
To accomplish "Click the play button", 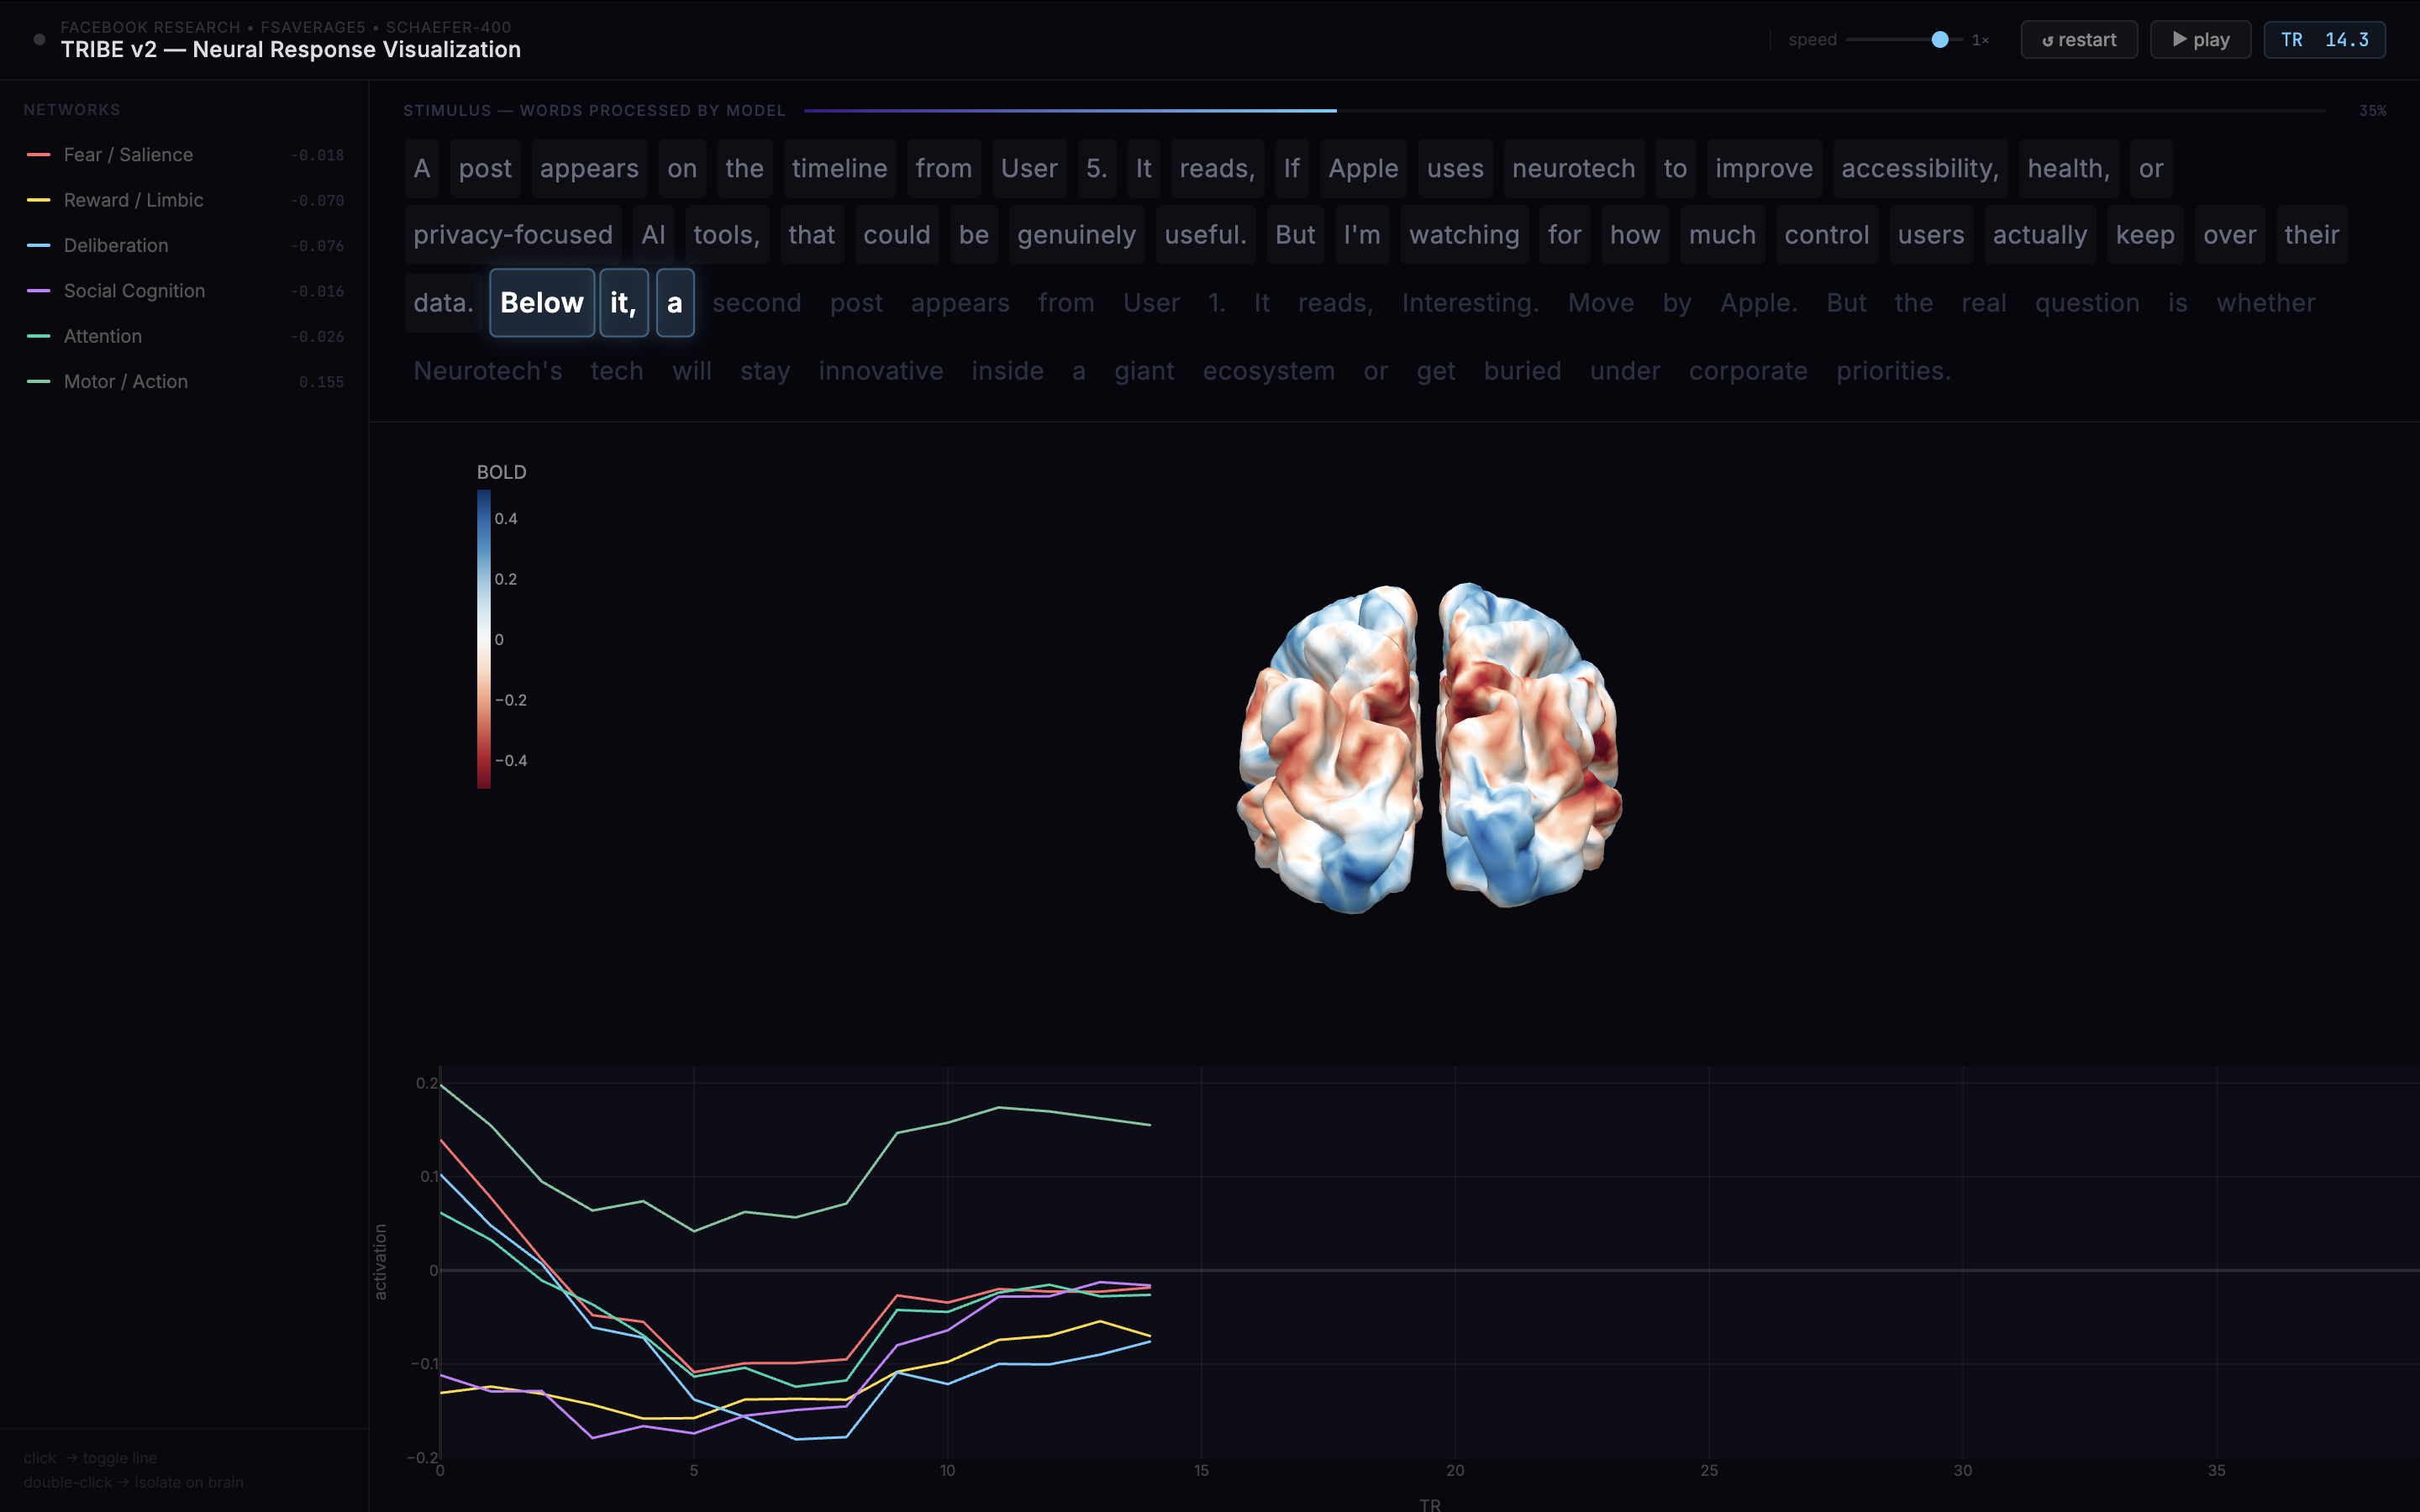I will tap(2200, 40).
